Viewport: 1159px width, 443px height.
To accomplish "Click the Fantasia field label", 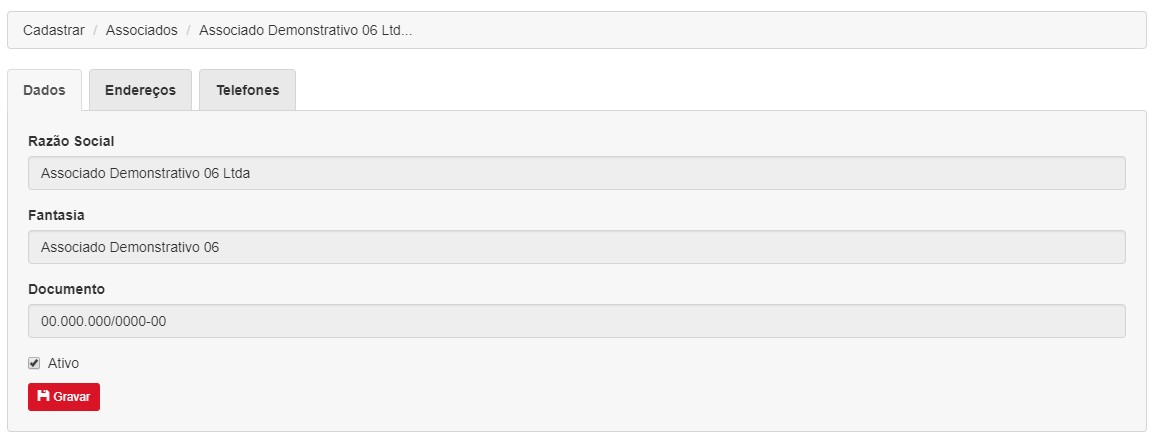I will (56, 215).
